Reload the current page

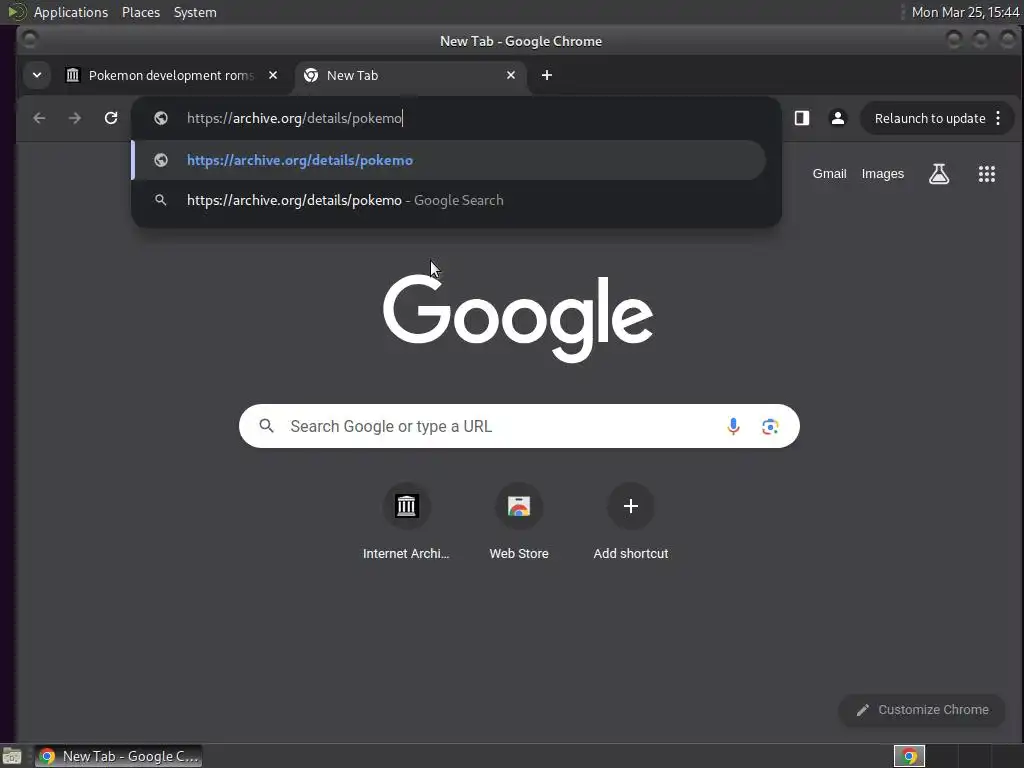[x=111, y=118]
